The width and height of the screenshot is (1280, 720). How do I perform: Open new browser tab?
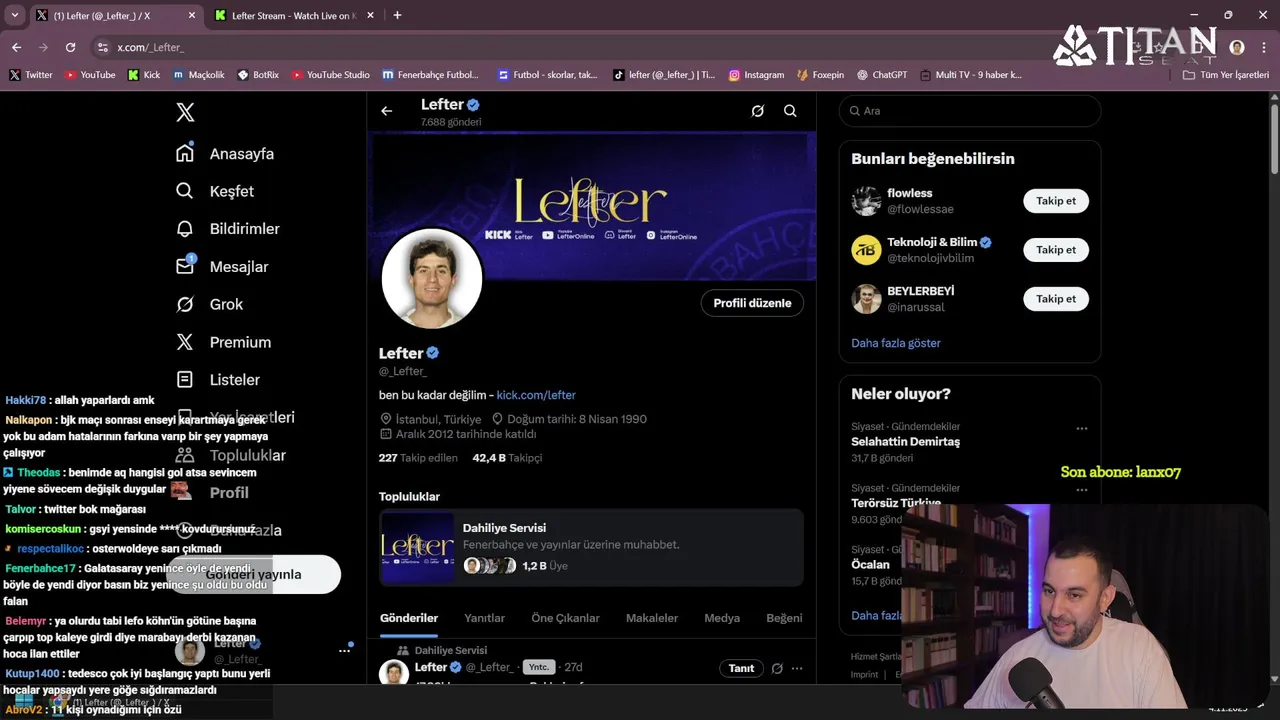tap(397, 15)
